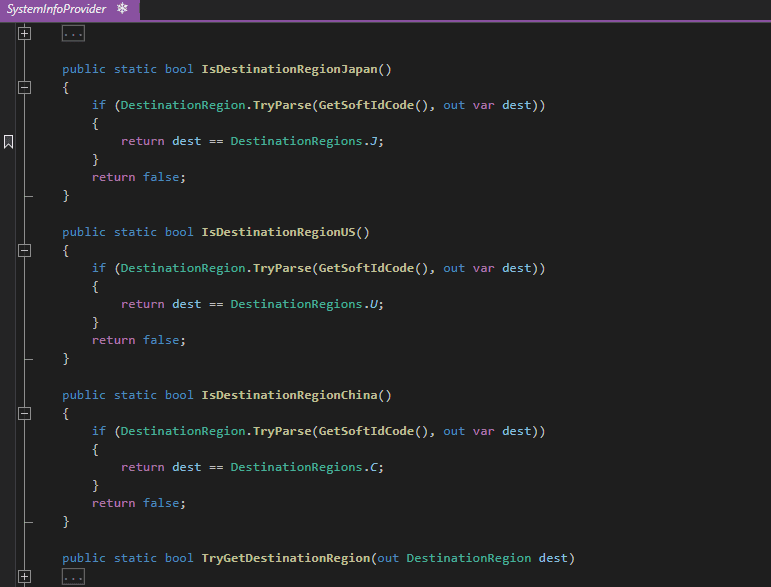This screenshot has height=587, width=771.
Task: Click GetSoftIdCode call in US method
Action: (366, 268)
